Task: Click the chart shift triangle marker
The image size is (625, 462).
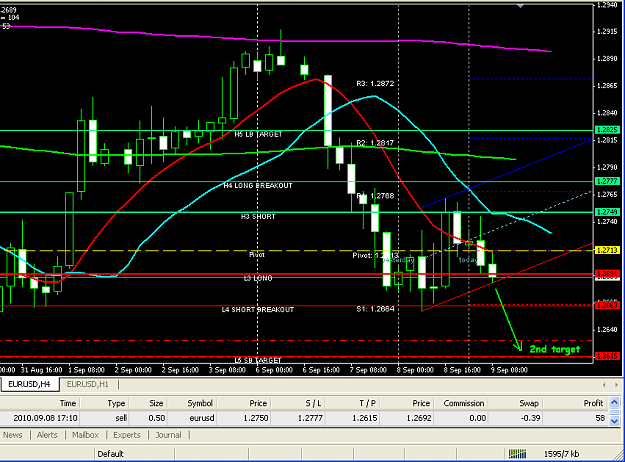Action: tap(520, 6)
